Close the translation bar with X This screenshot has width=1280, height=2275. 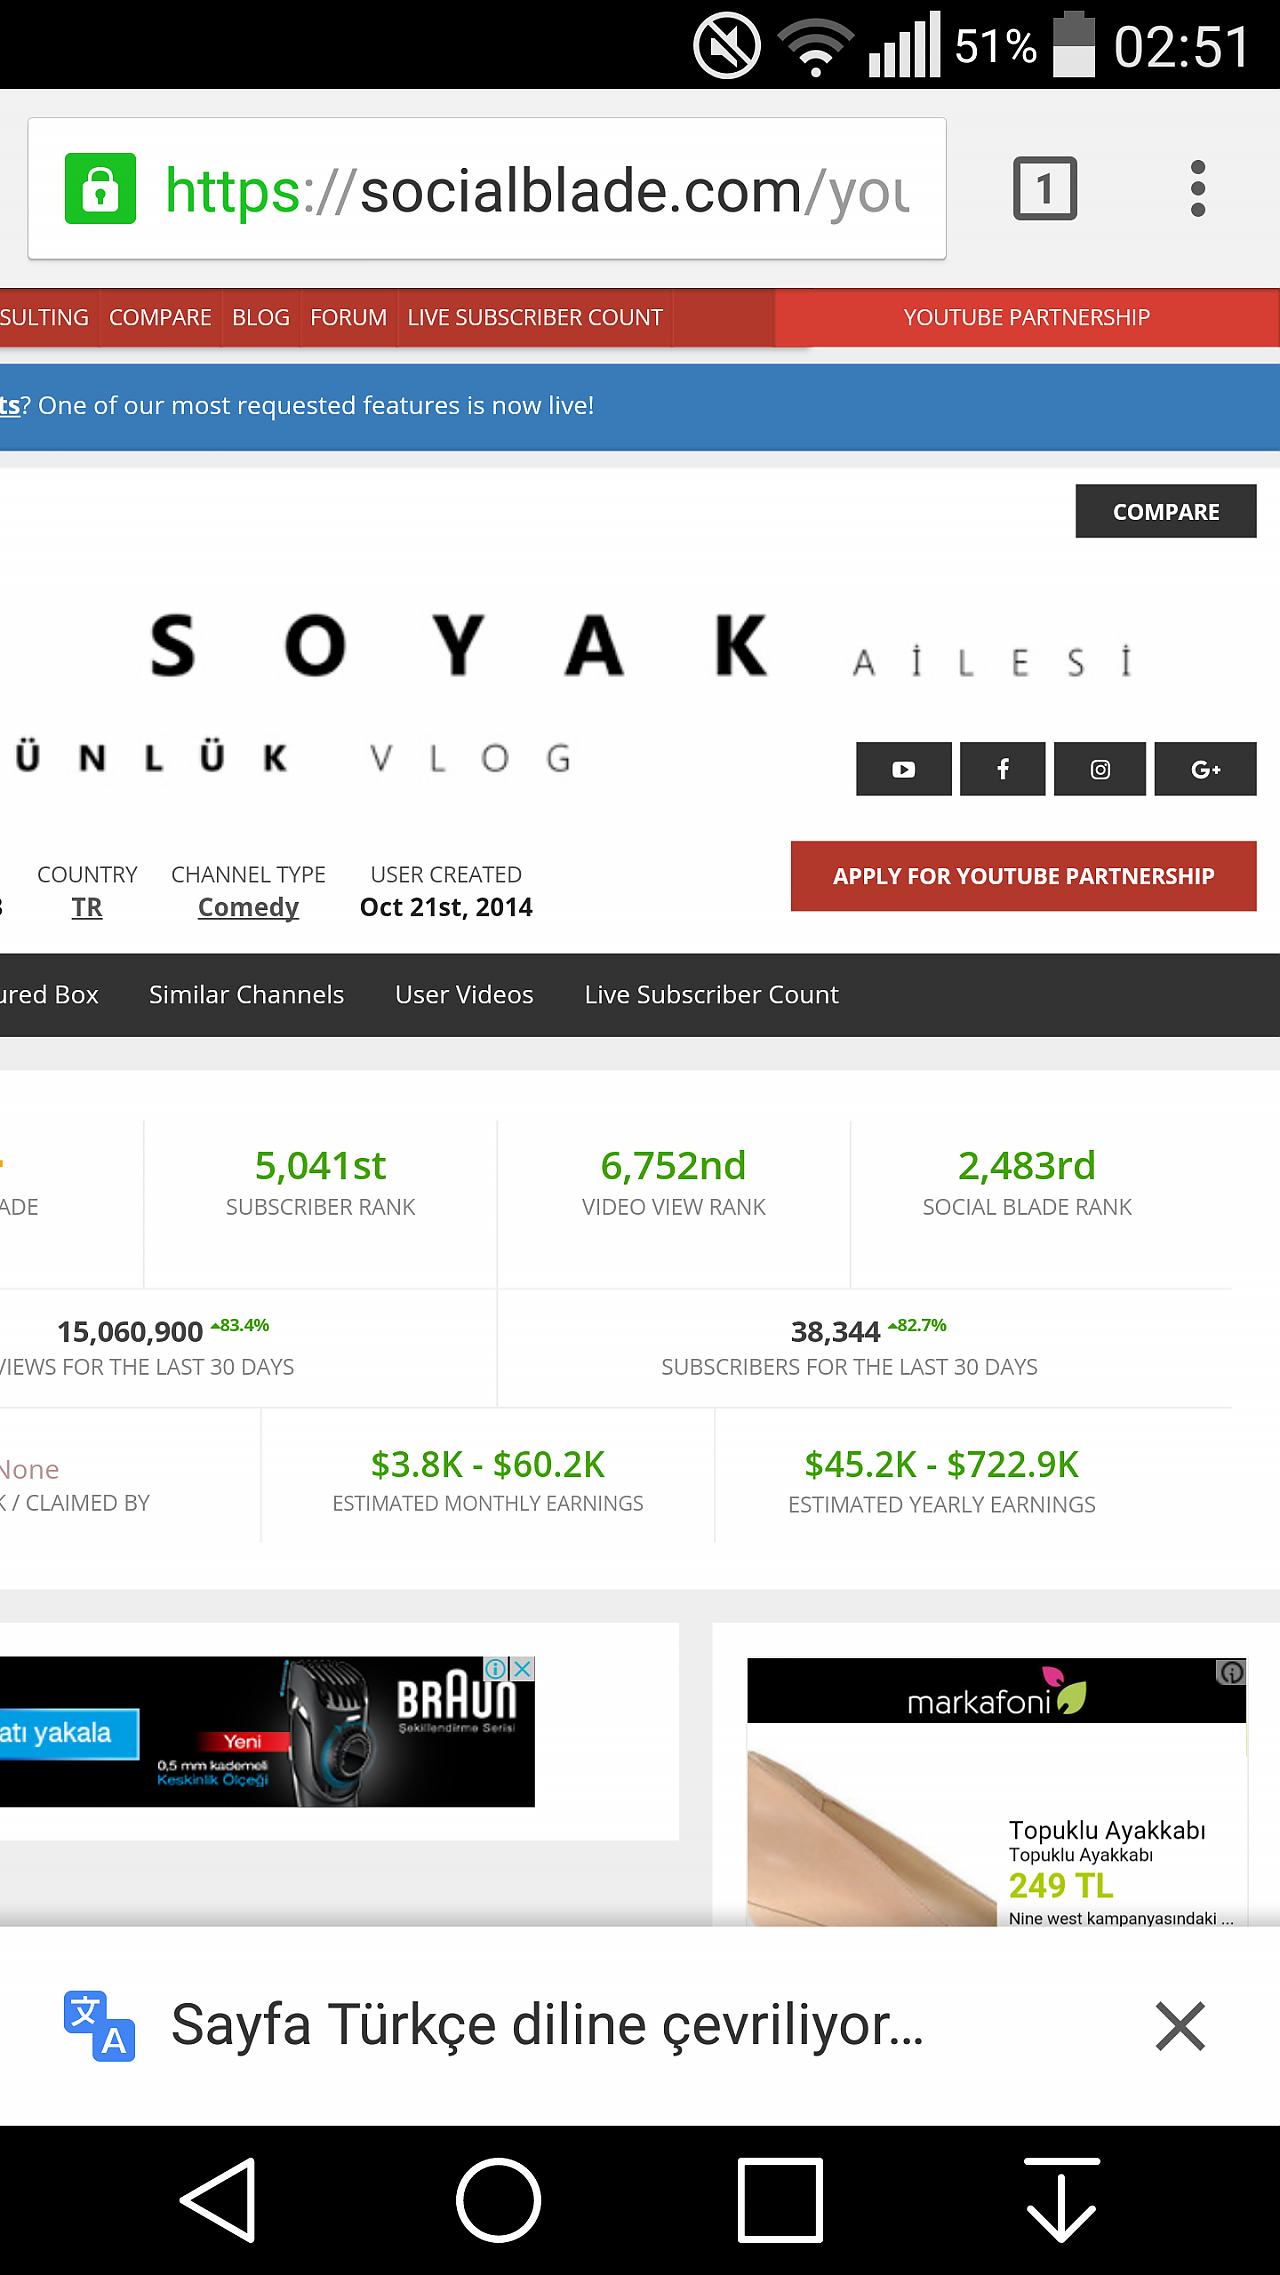(x=1180, y=2026)
